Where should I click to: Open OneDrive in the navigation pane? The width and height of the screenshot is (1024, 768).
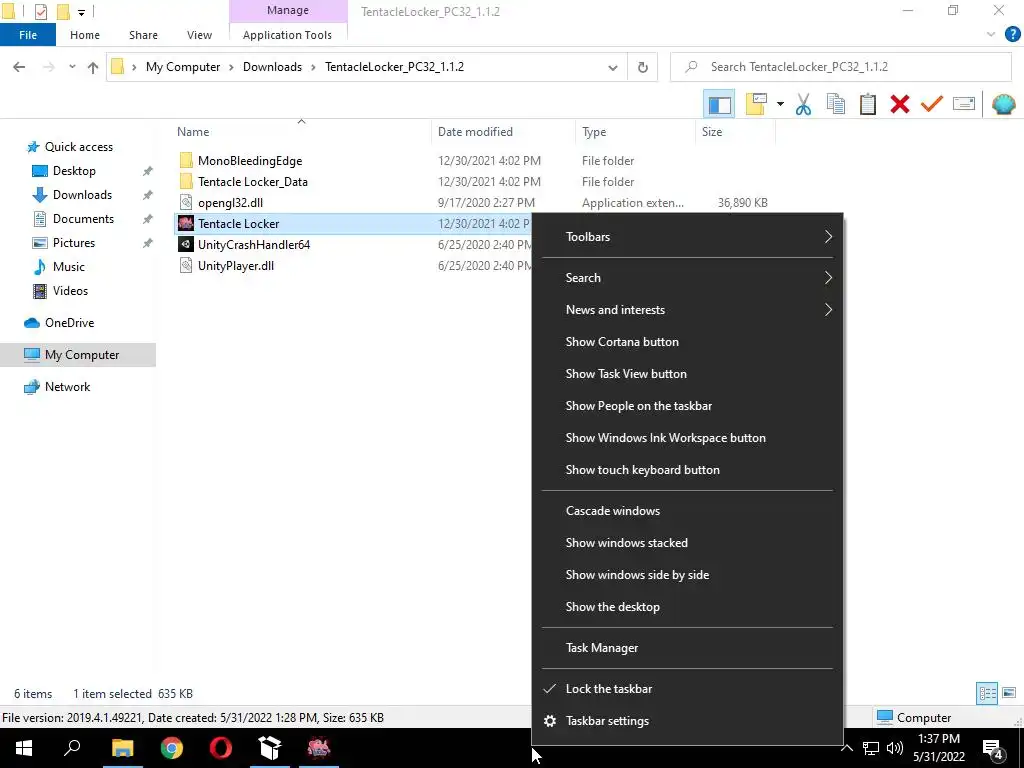pos(69,323)
